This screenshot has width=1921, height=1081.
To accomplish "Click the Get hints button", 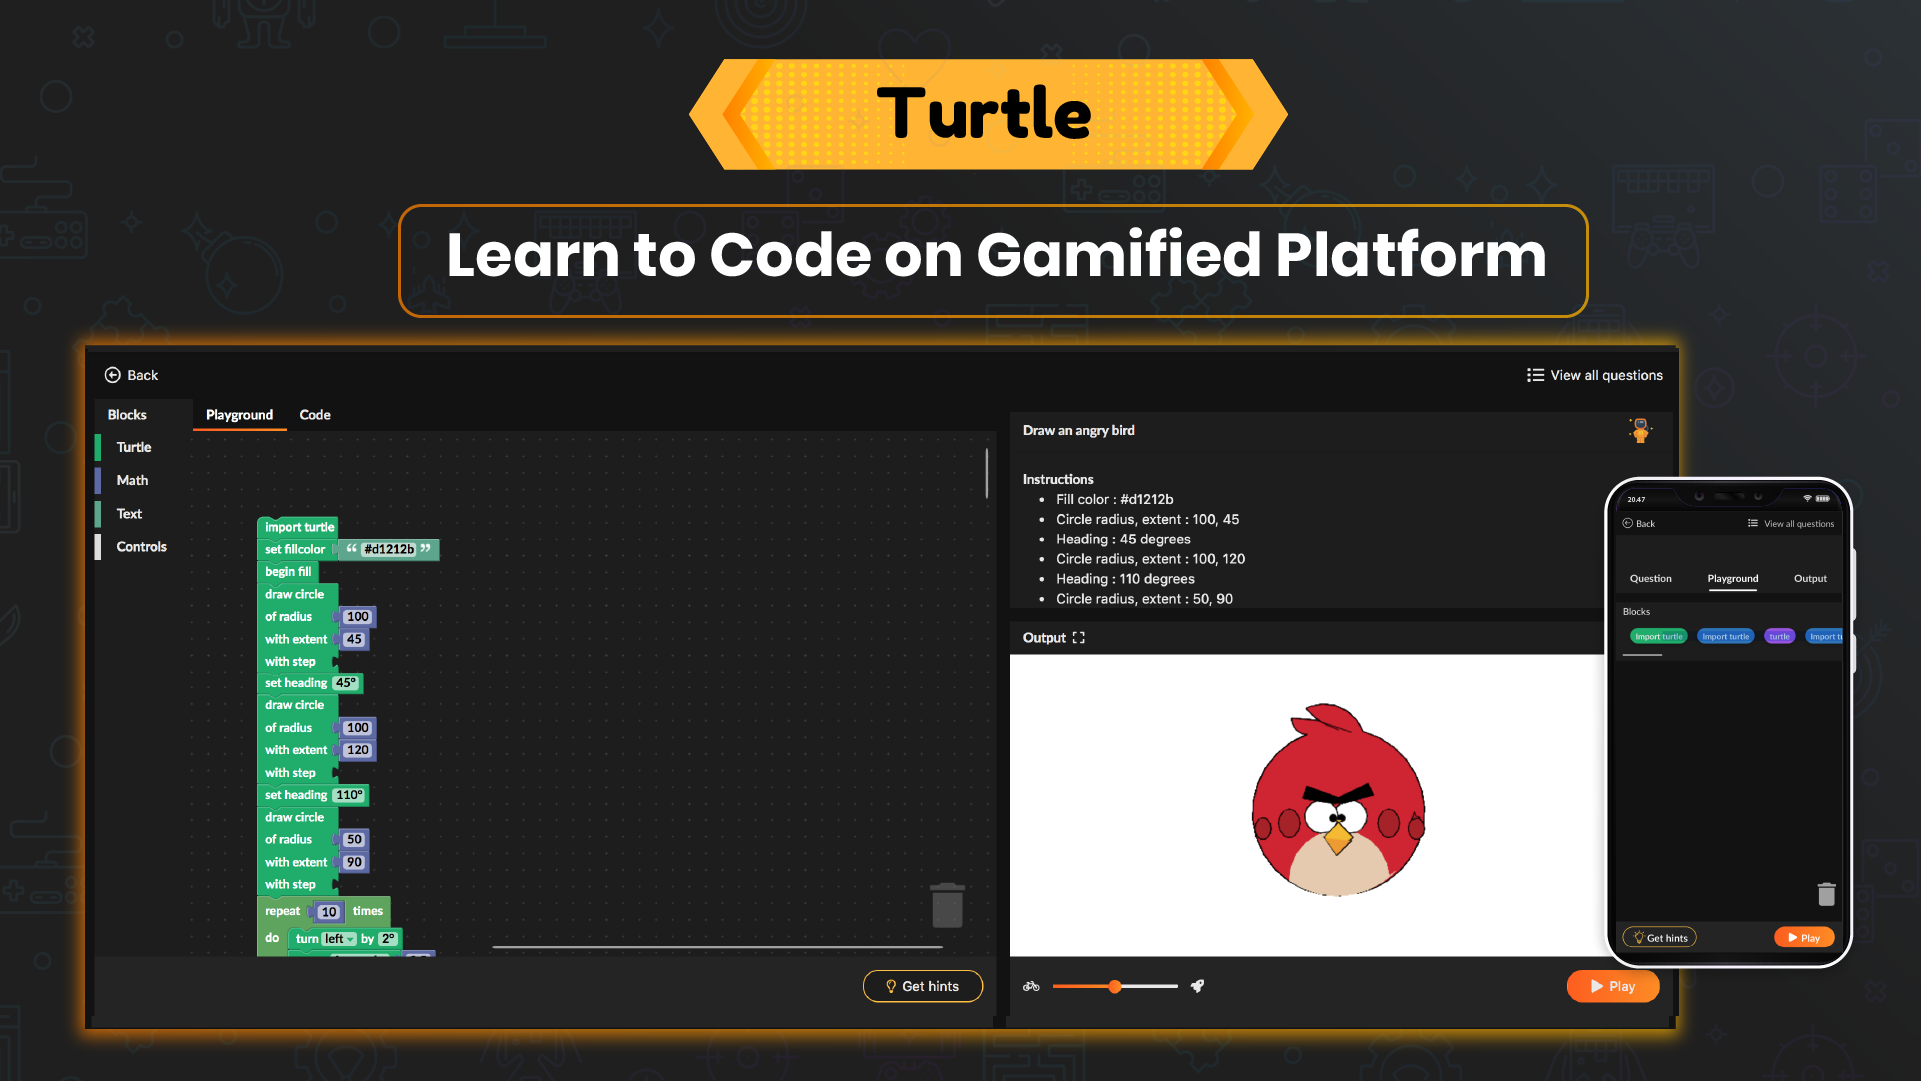I will (922, 986).
